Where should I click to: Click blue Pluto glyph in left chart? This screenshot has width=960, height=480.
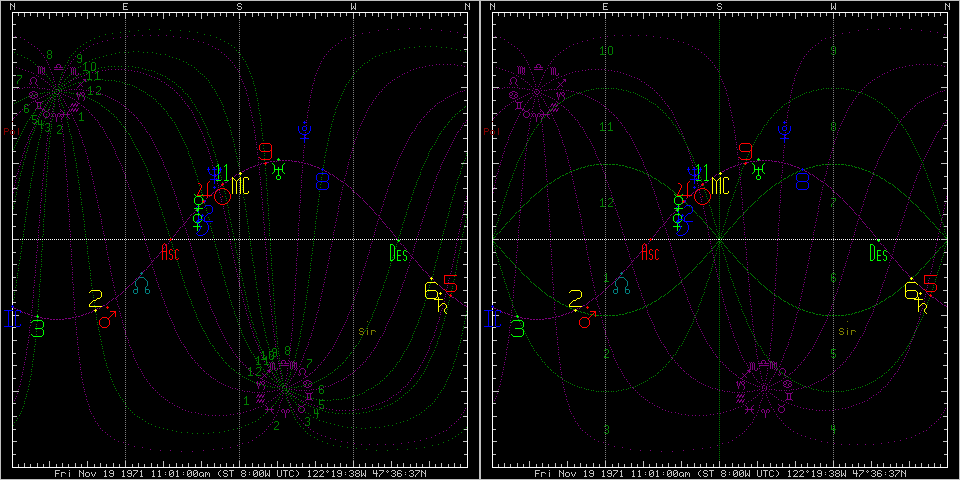[x=304, y=131]
